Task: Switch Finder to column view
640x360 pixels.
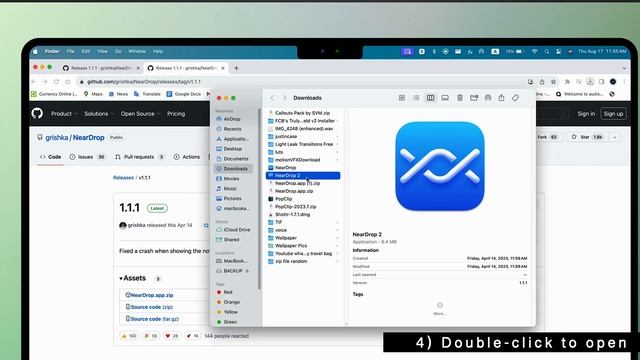Action: (430, 98)
